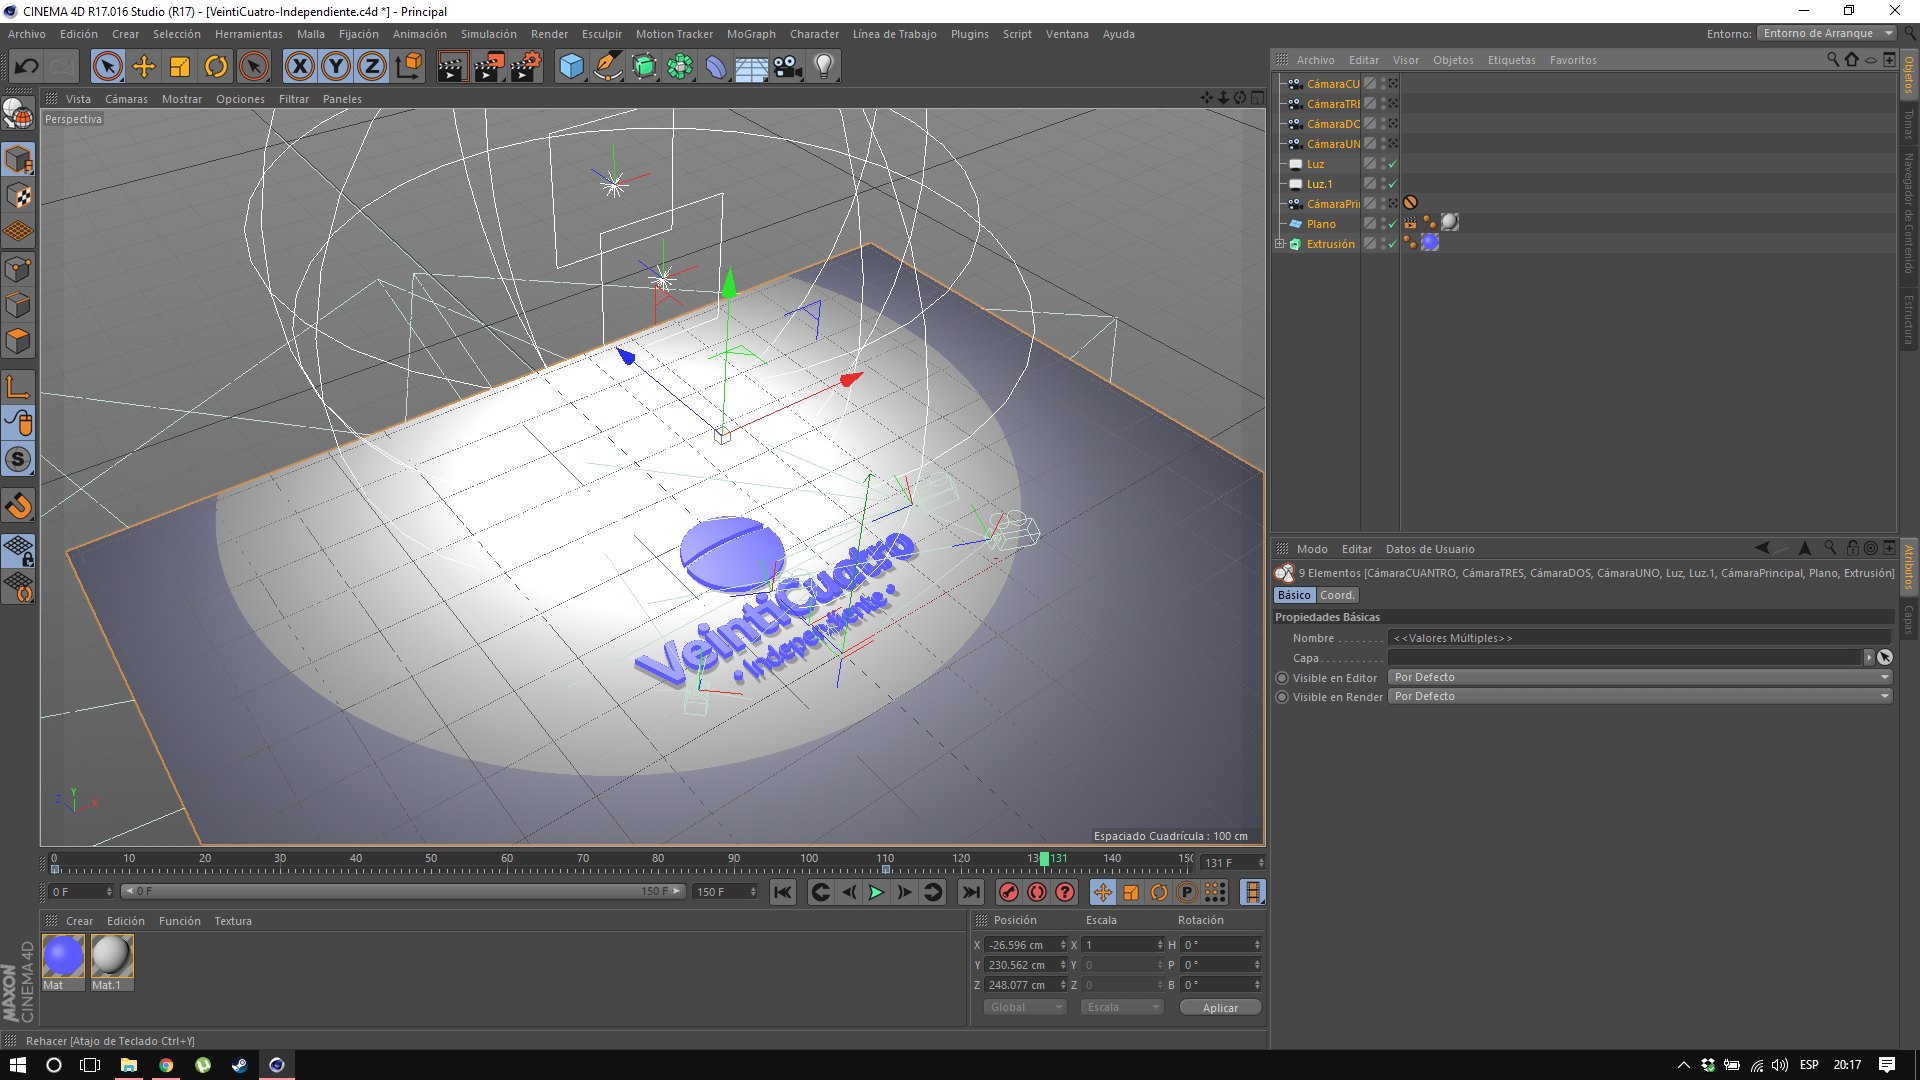Image resolution: width=1920 pixels, height=1080 pixels.
Task: Toggle Y axis lock
Action: click(336, 67)
